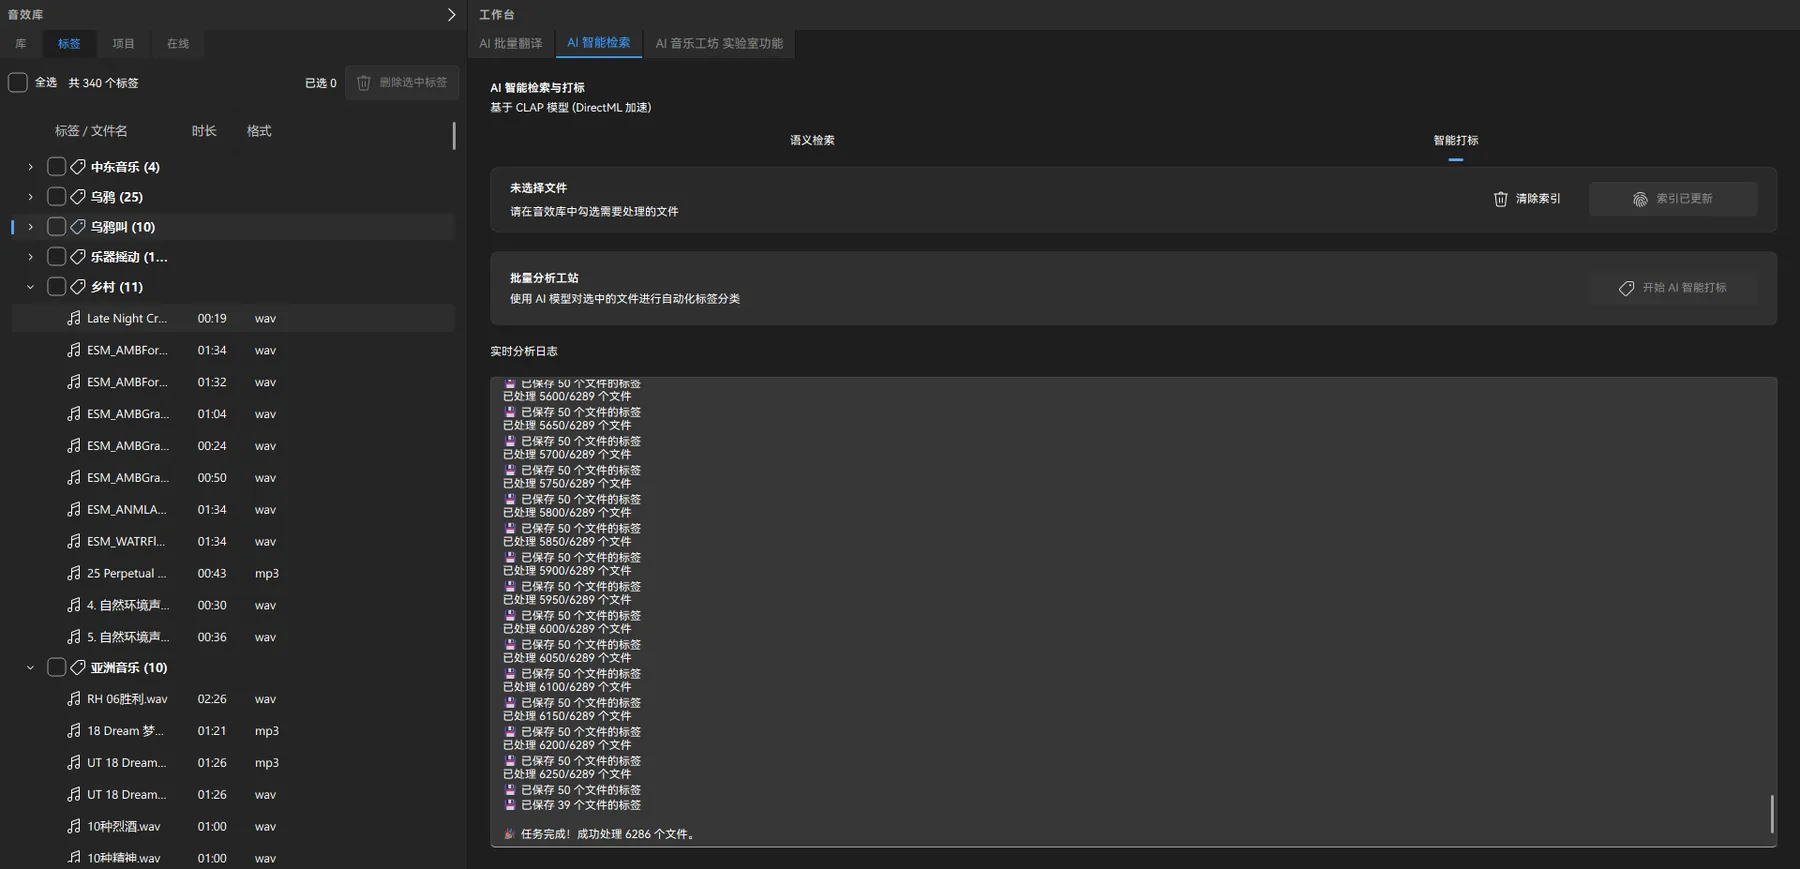
Task: Click the music note icon of RH 06胜利.wav
Action: pyautogui.click(x=74, y=699)
